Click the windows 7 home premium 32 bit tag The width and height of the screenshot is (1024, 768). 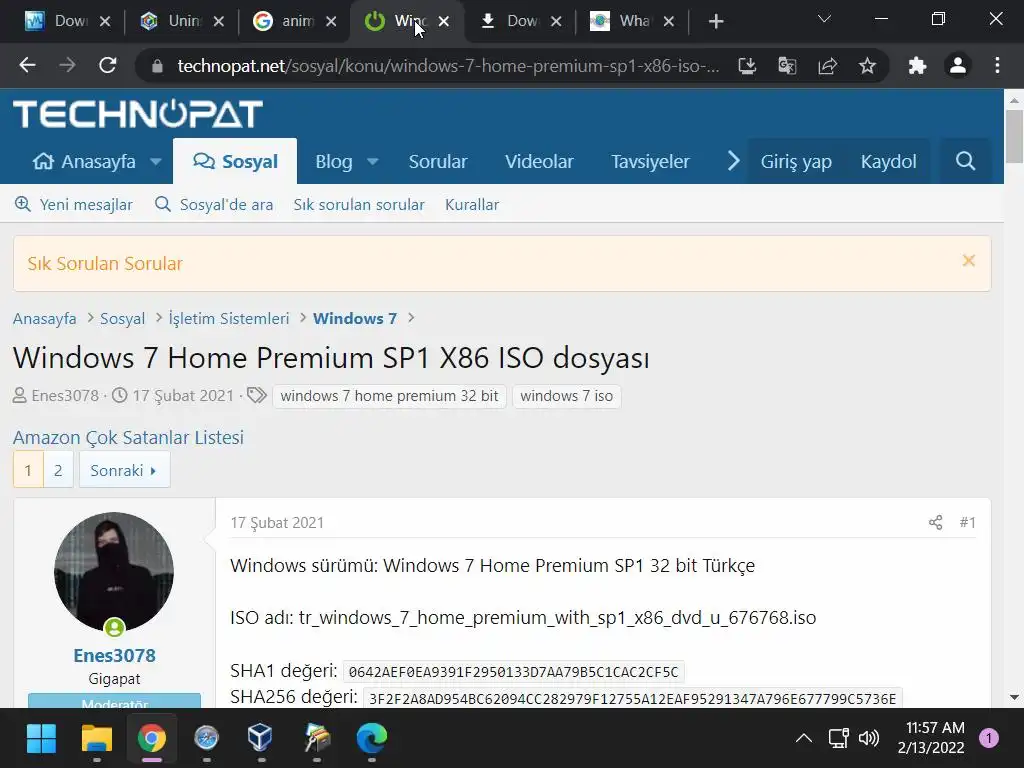(389, 396)
